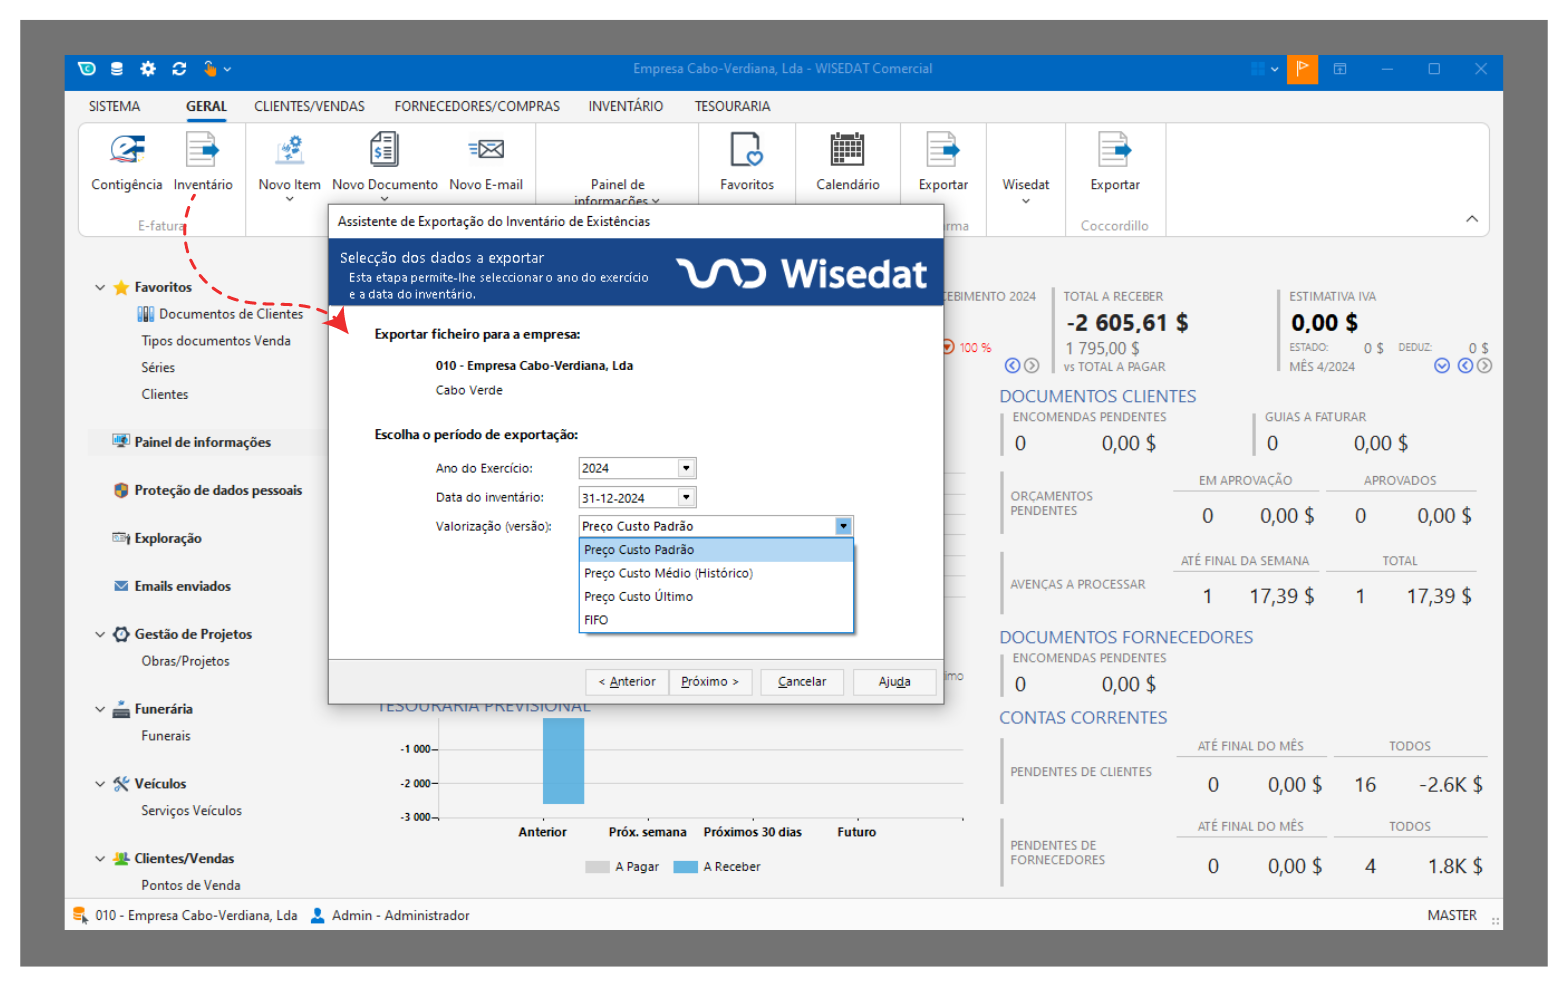Click the refresh icon in title bar
Screen dimensions: 1566x988
179,69
